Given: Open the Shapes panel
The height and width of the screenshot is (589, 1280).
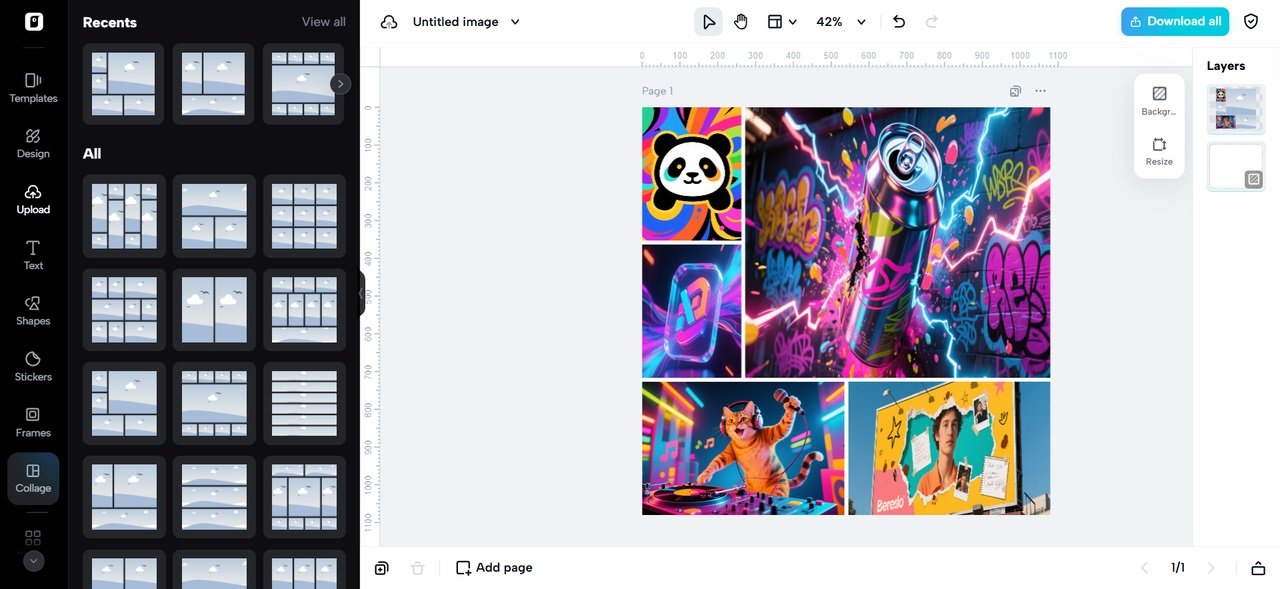Looking at the screenshot, I should 33,310.
